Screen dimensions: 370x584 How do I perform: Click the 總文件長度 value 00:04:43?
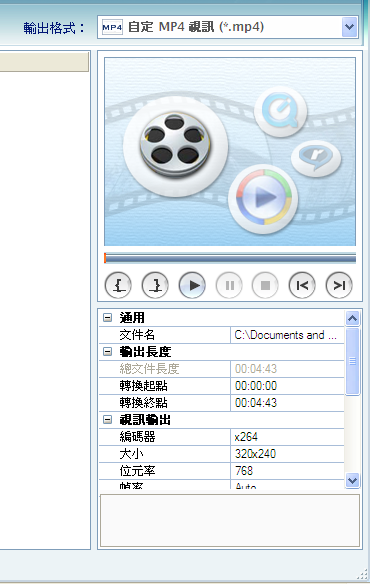(x=256, y=369)
